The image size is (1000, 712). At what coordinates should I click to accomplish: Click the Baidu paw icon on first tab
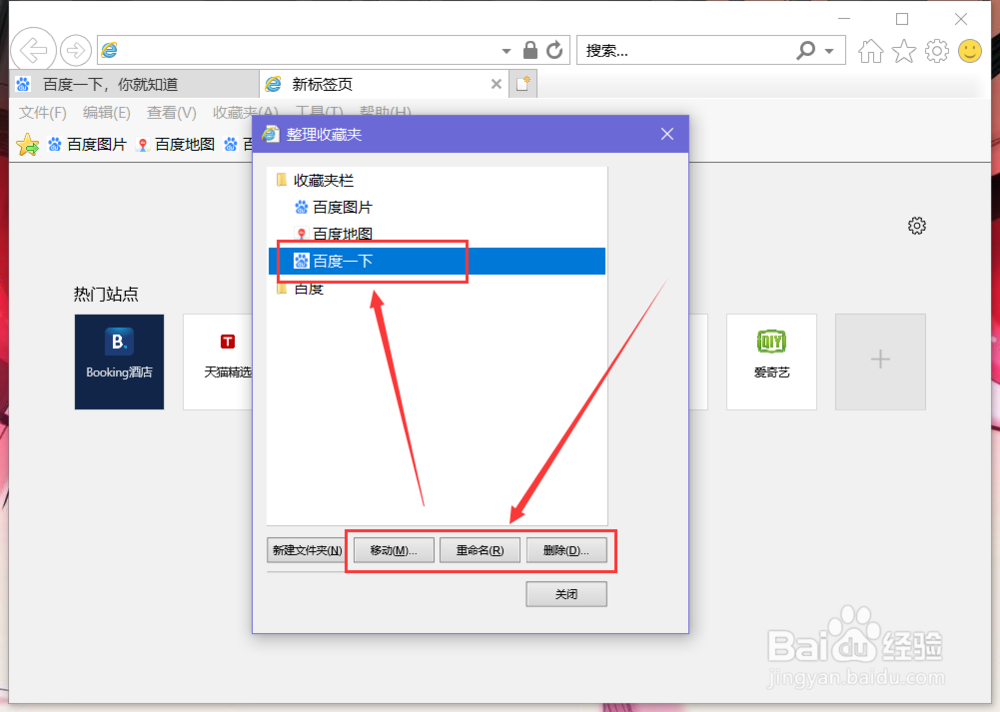coord(24,84)
